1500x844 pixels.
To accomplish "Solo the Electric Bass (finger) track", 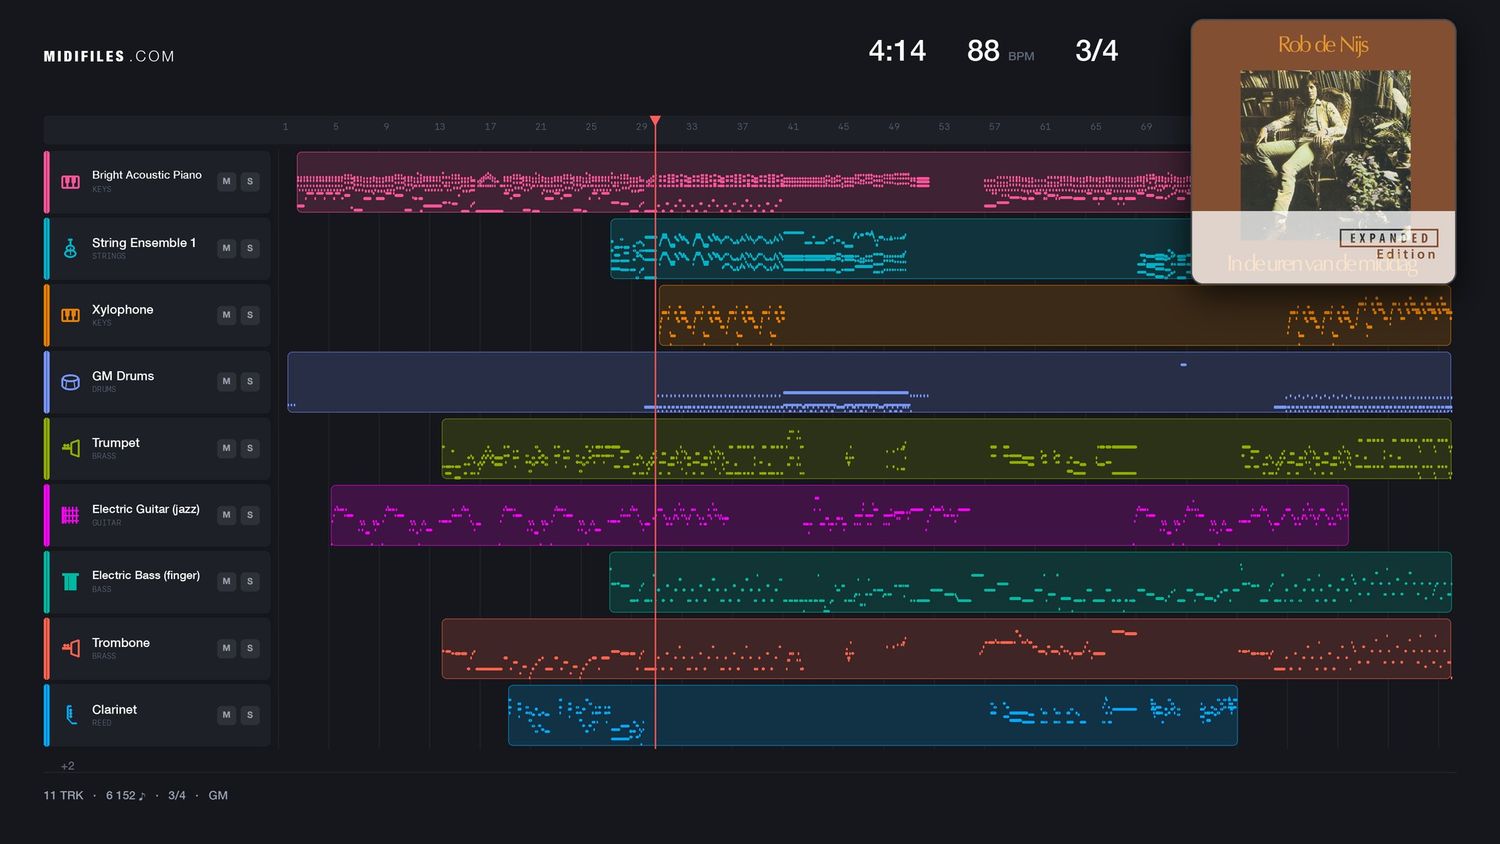I will 250,581.
